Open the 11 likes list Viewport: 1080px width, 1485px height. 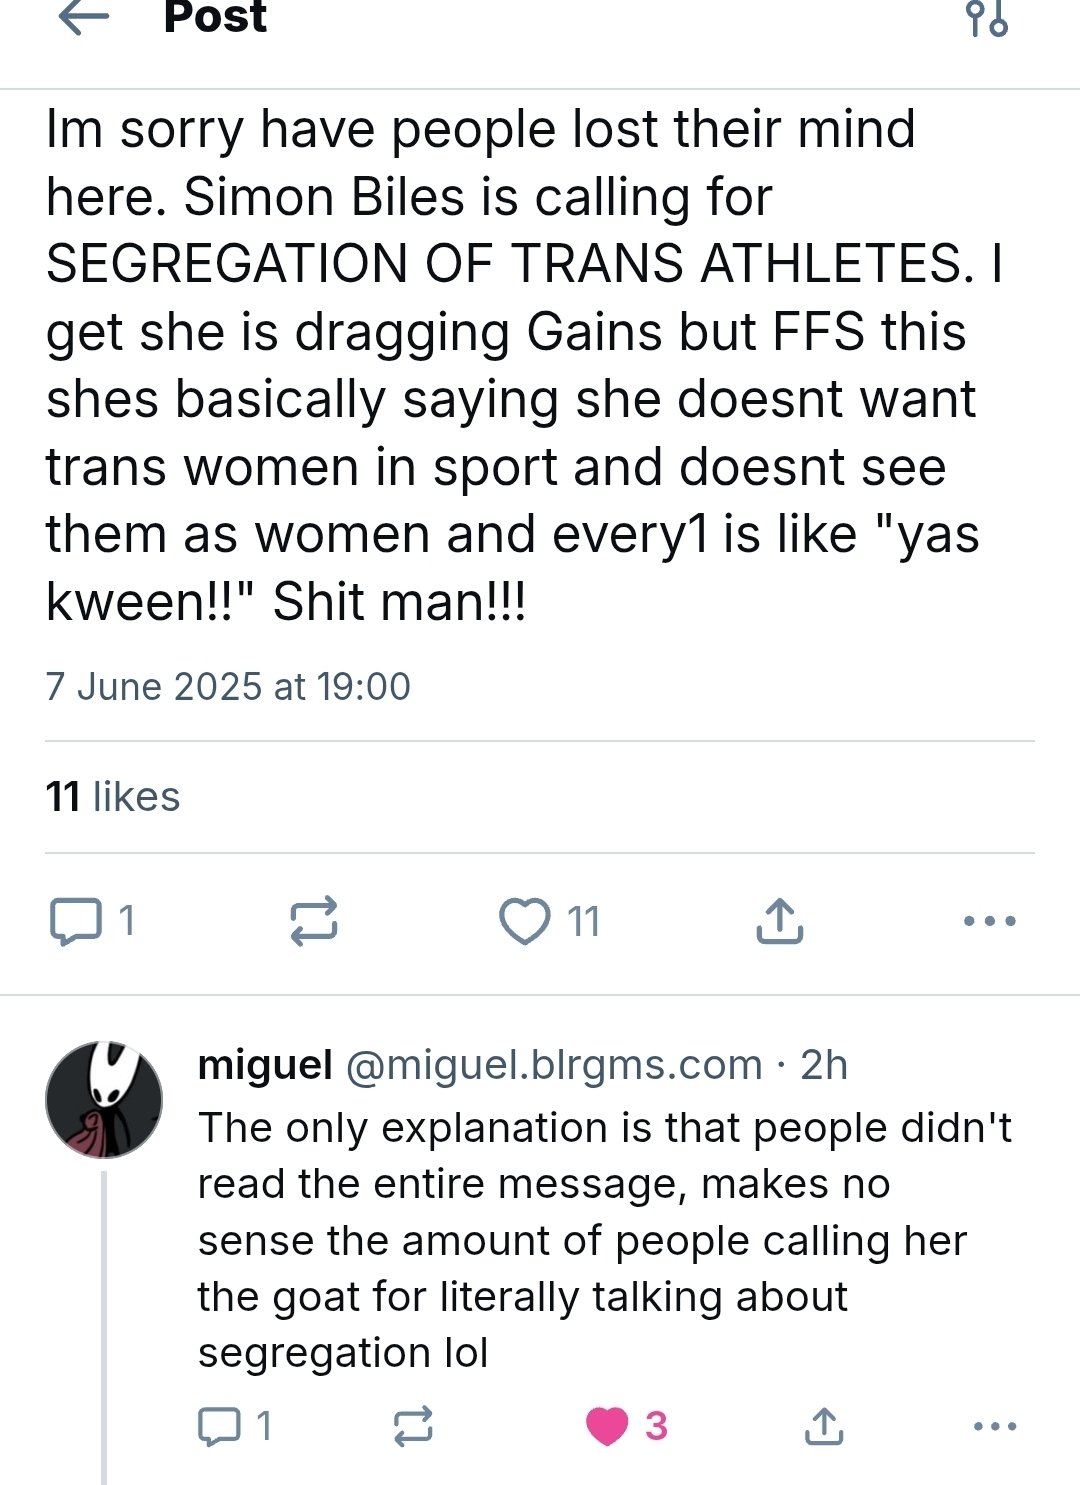113,797
